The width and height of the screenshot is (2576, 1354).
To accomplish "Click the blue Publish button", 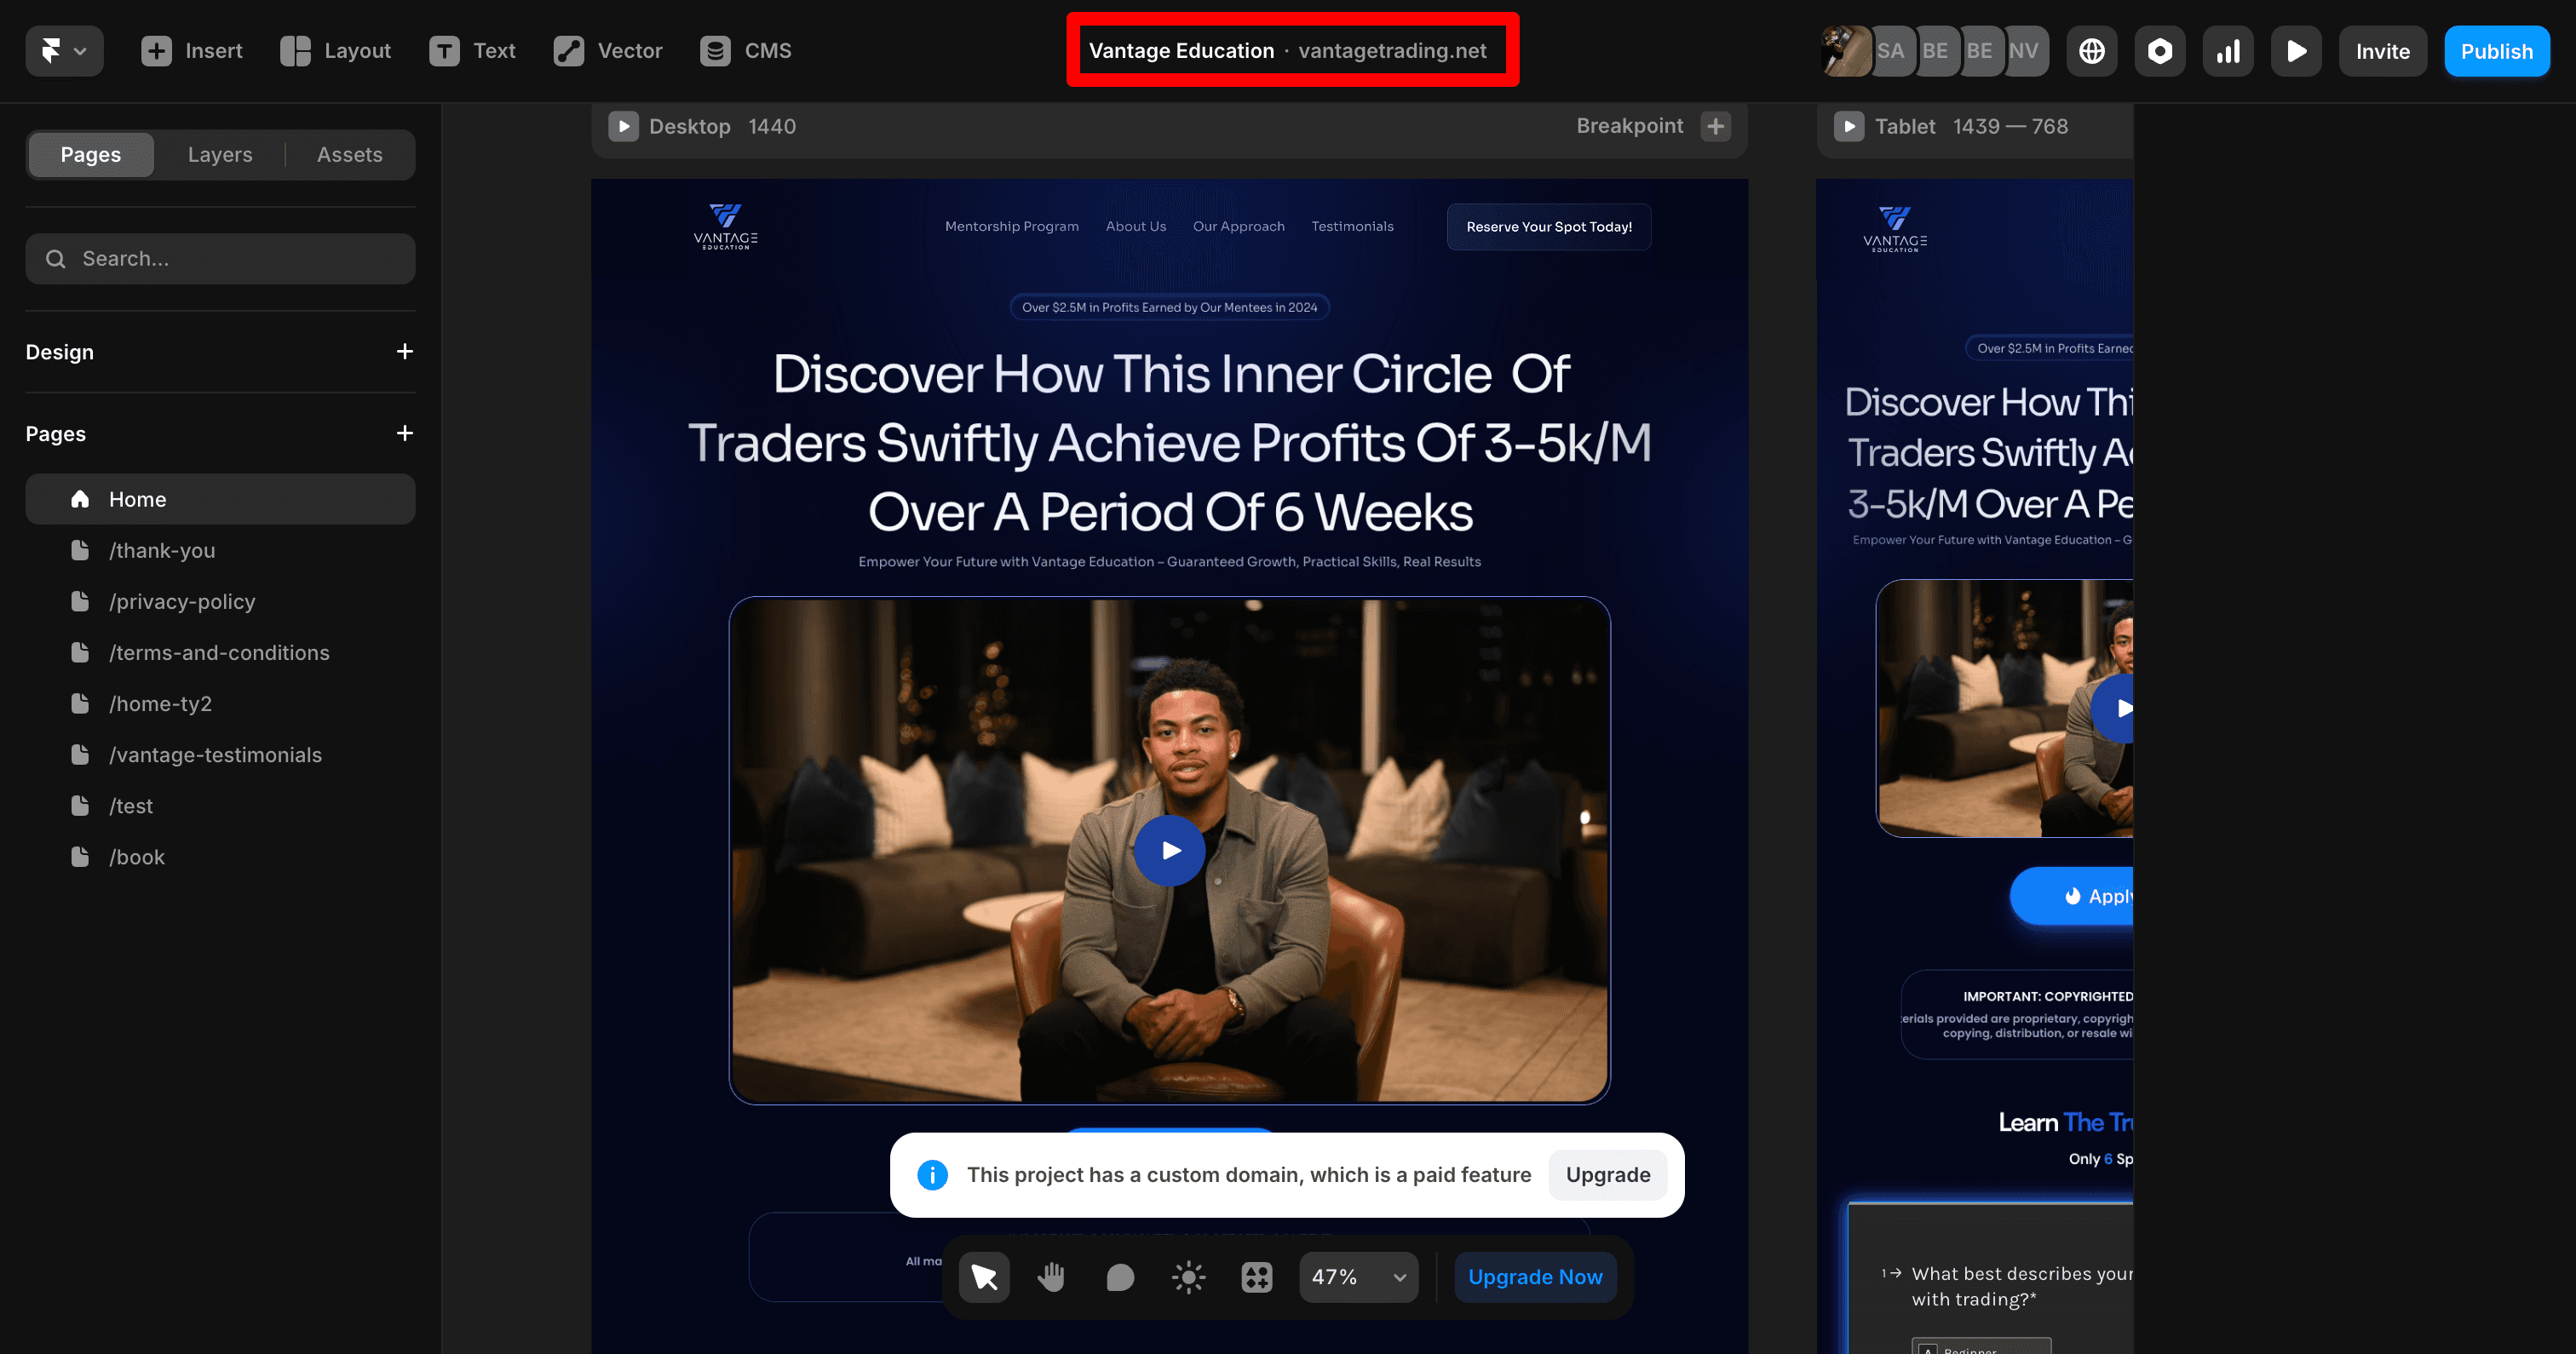I will click(2496, 51).
